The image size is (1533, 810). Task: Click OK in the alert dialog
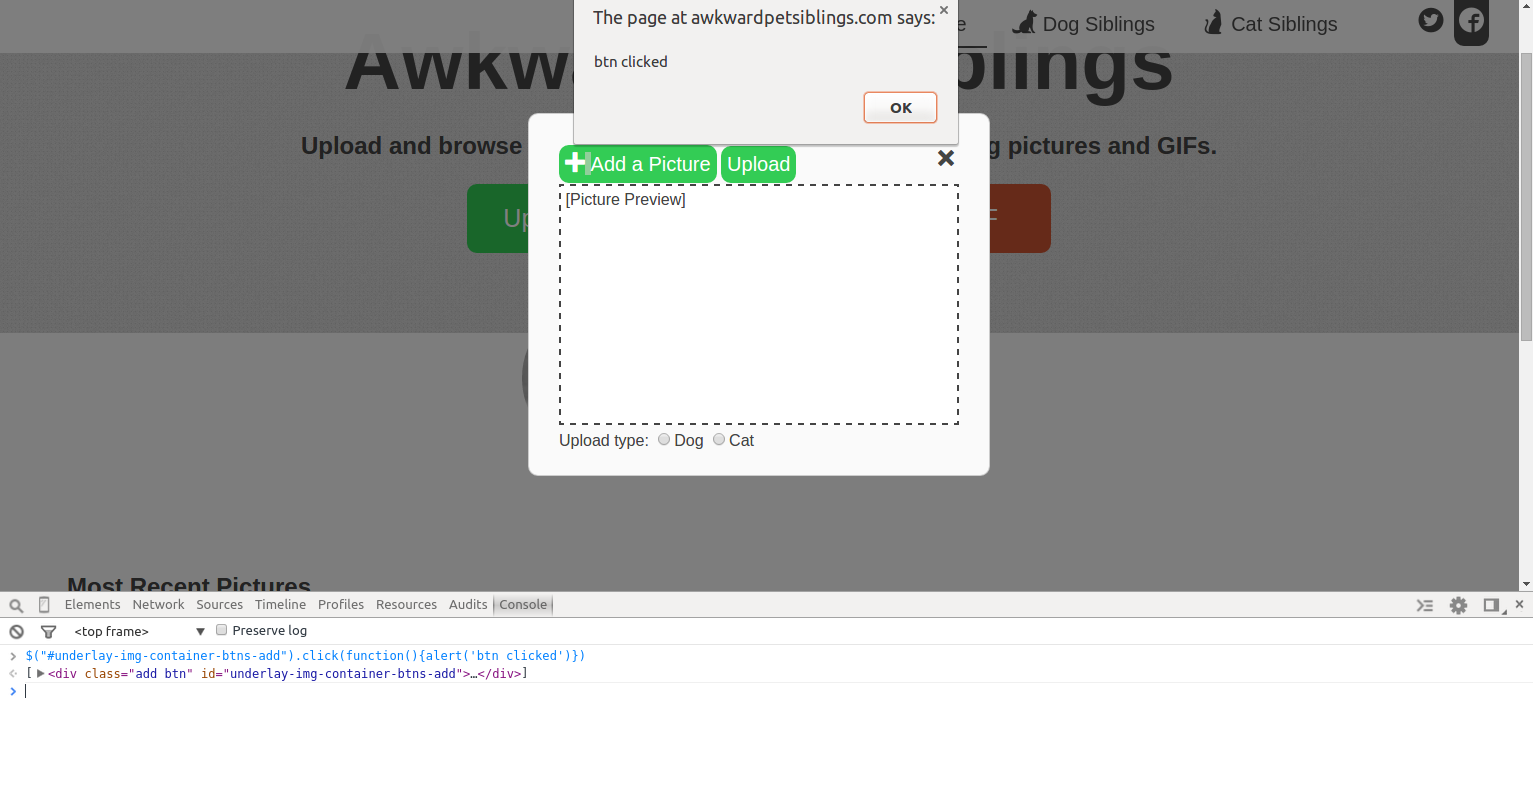(900, 108)
